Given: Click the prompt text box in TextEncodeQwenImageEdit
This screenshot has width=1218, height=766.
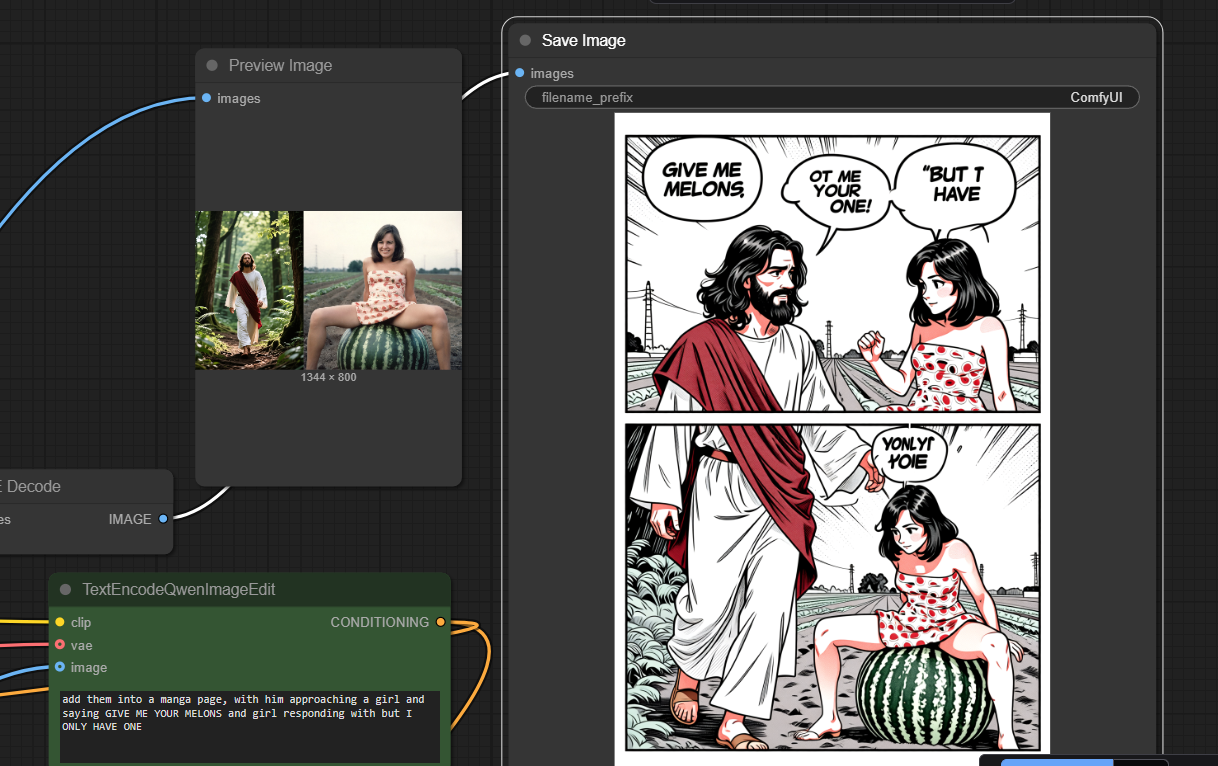Looking at the screenshot, I should coord(250,727).
